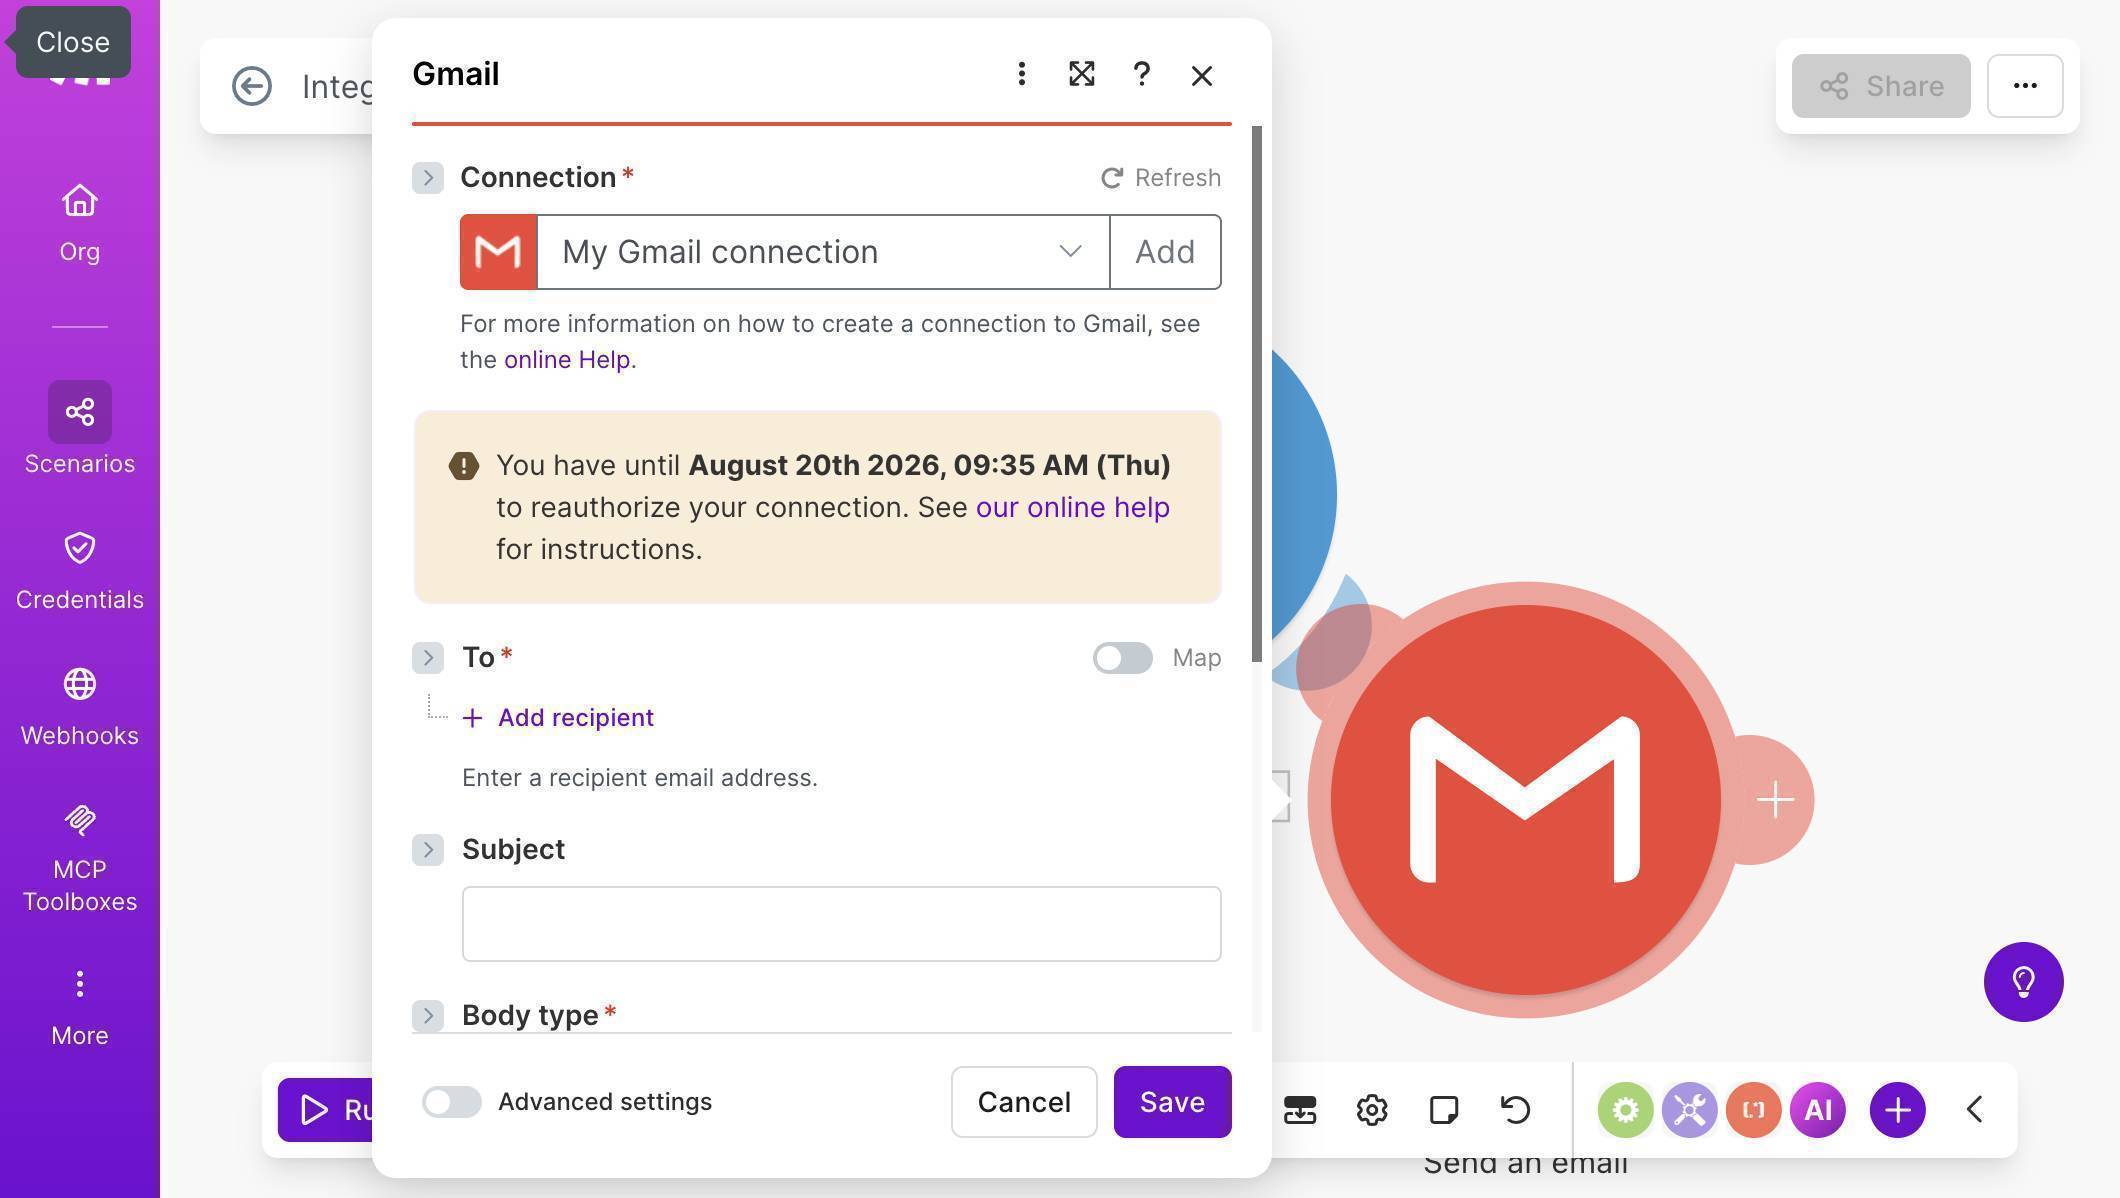Image resolution: width=2120 pixels, height=1198 pixels.
Task: Open help for the Gmail module
Action: 1141,74
